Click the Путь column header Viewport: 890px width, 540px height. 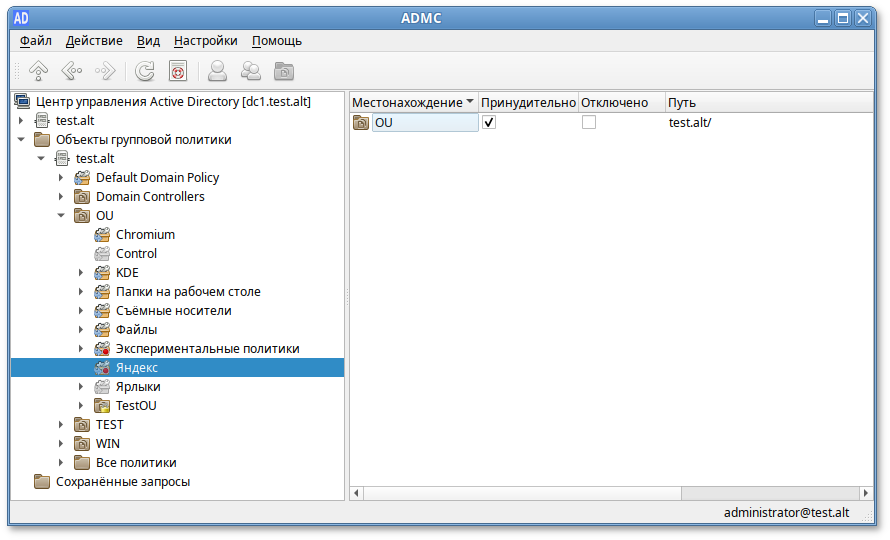[682, 103]
